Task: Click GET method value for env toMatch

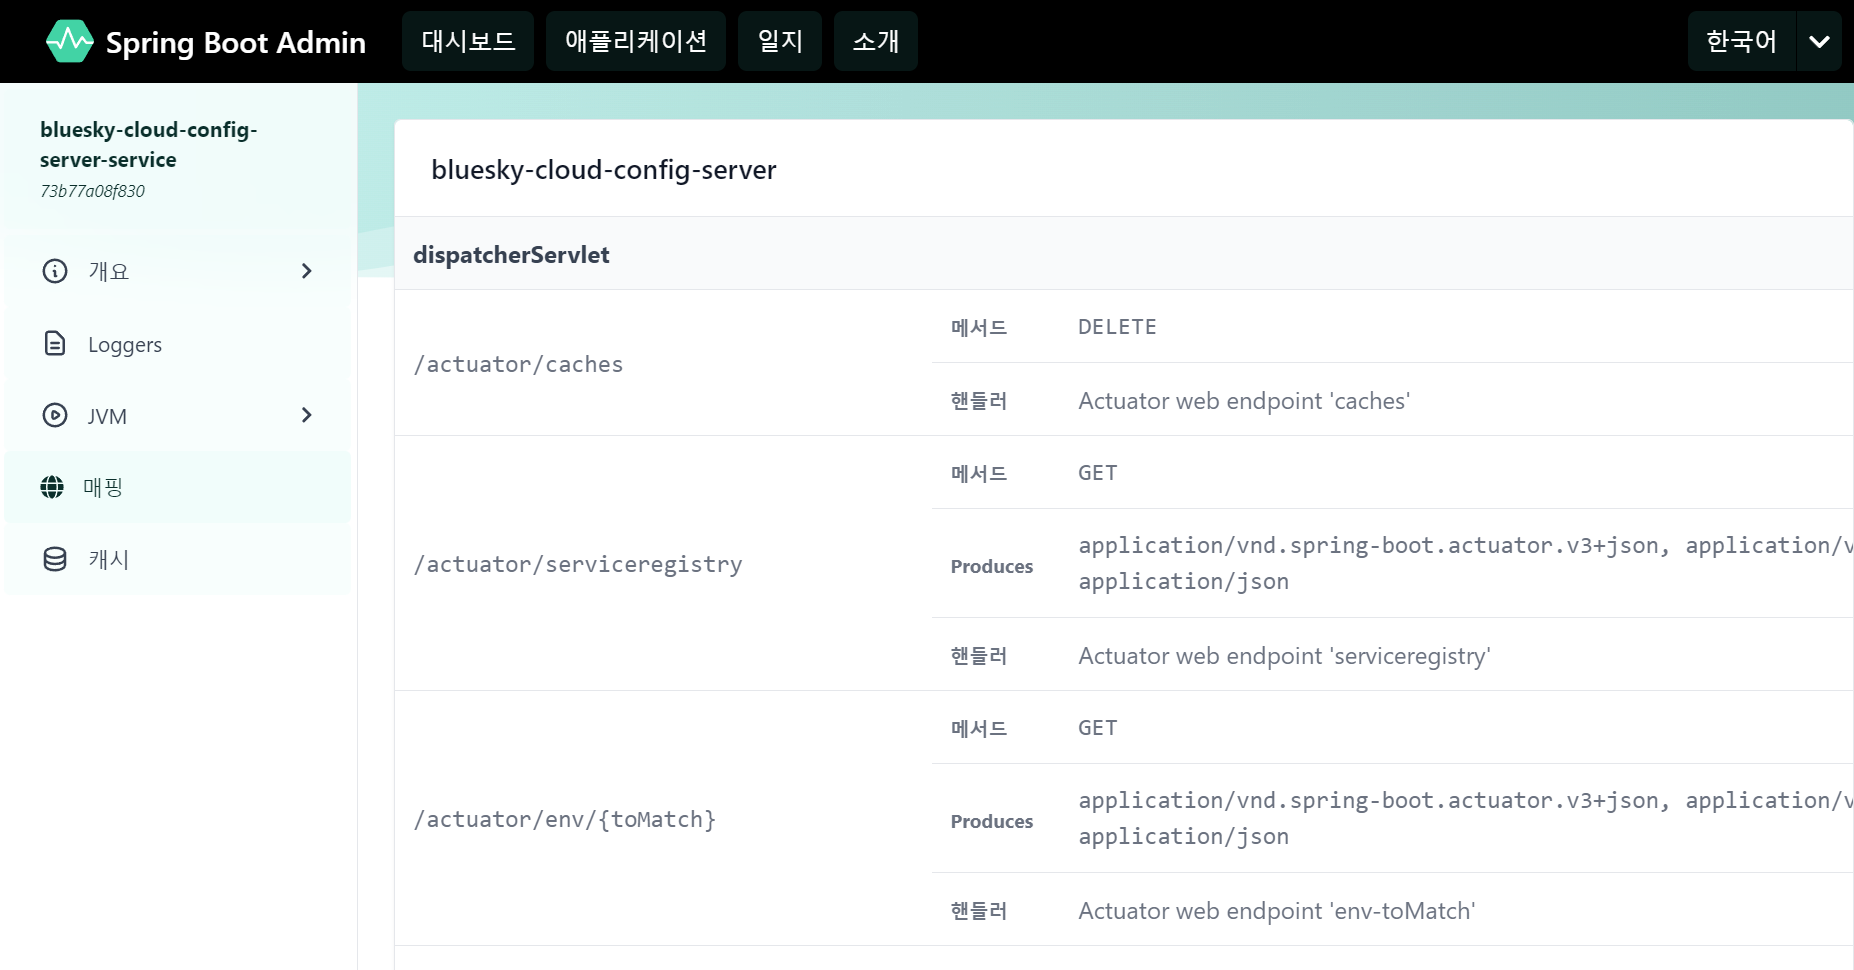Action: (x=1097, y=728)
